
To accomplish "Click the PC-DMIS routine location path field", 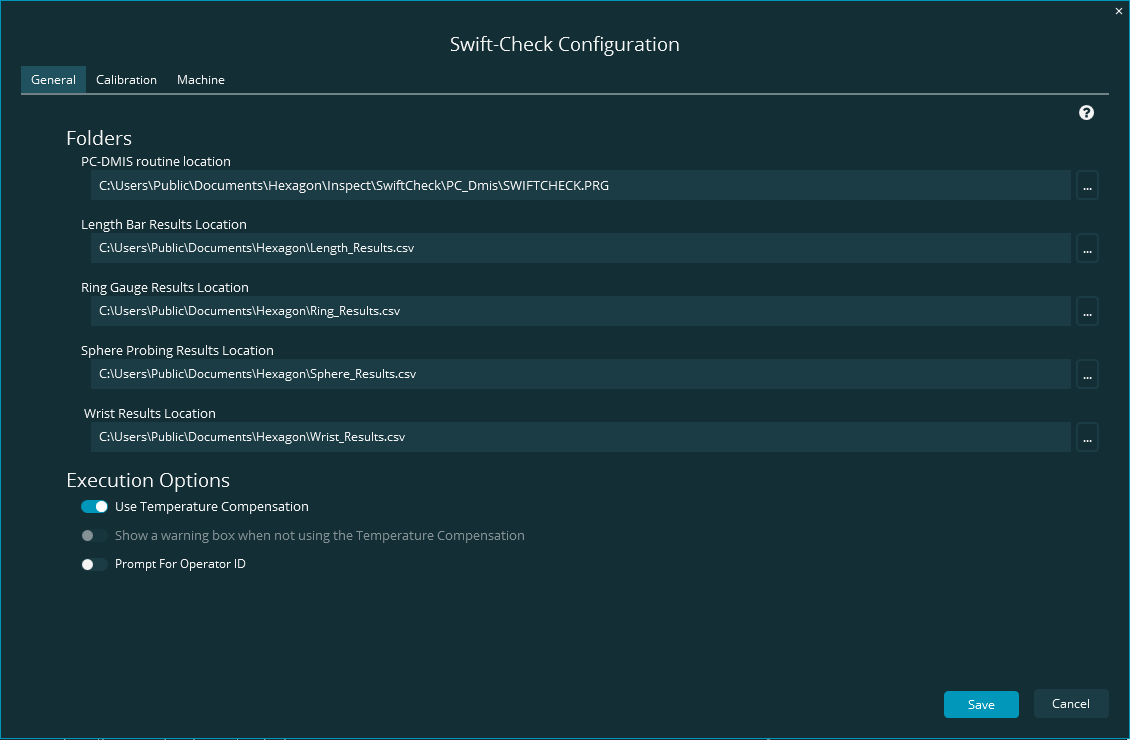I will (x=580, y=185).
